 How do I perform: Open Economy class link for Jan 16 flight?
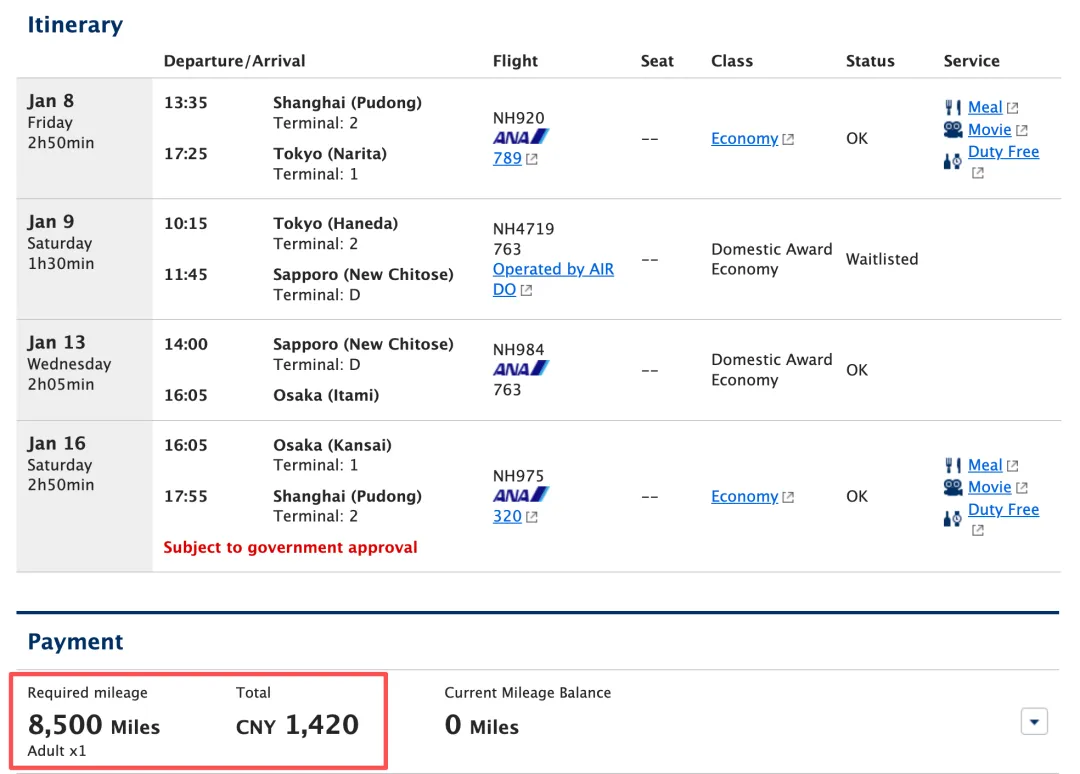[745, 496]
